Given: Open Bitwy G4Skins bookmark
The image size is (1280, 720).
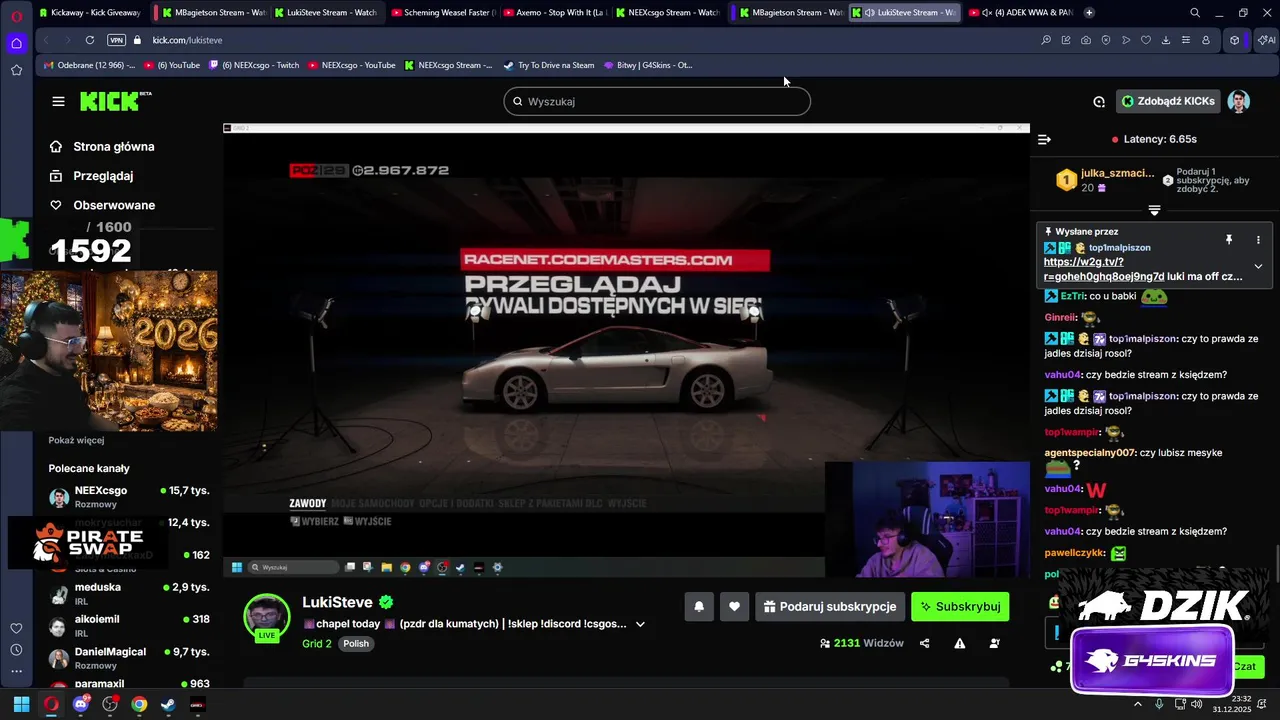Looking at the screenshot, I should pos(648,65).
